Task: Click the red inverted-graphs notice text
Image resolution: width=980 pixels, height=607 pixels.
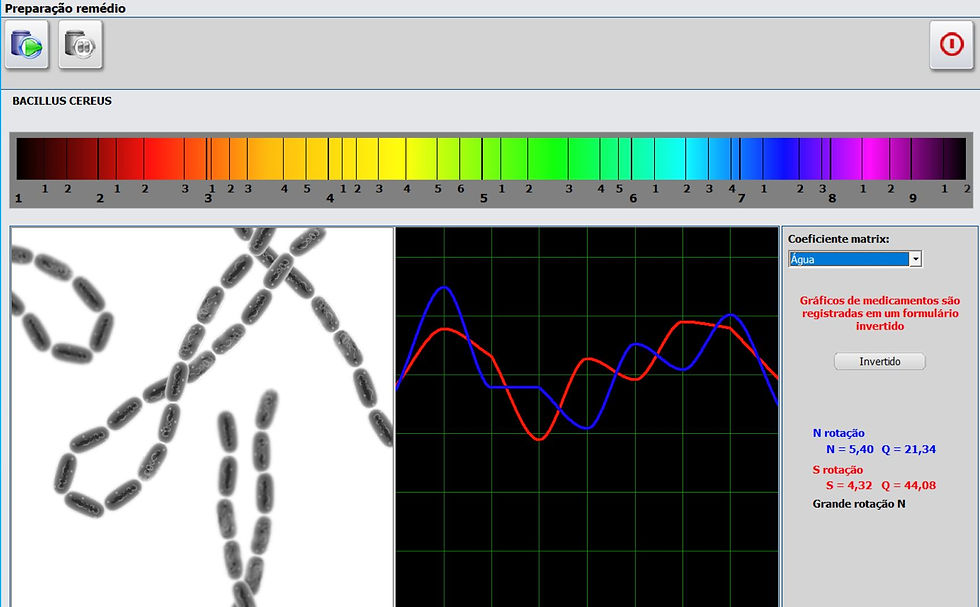Action: 879,313
